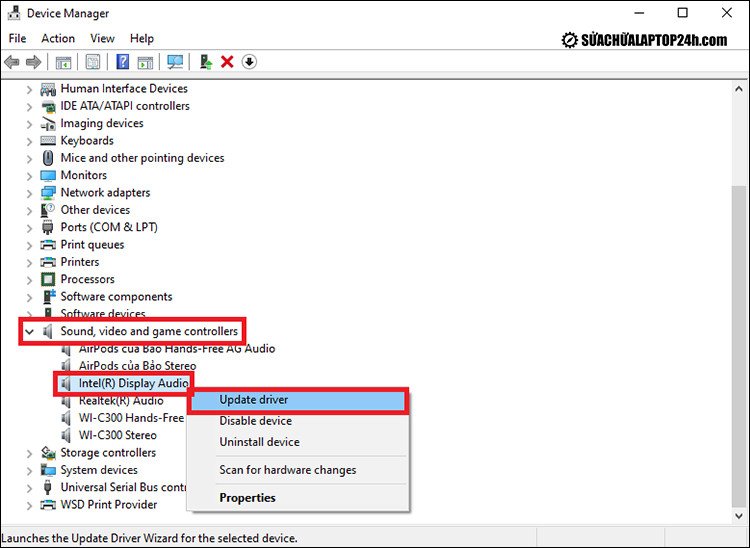Click the Software components puzzle icon
The image size is (750, 548).
point(49,296)
